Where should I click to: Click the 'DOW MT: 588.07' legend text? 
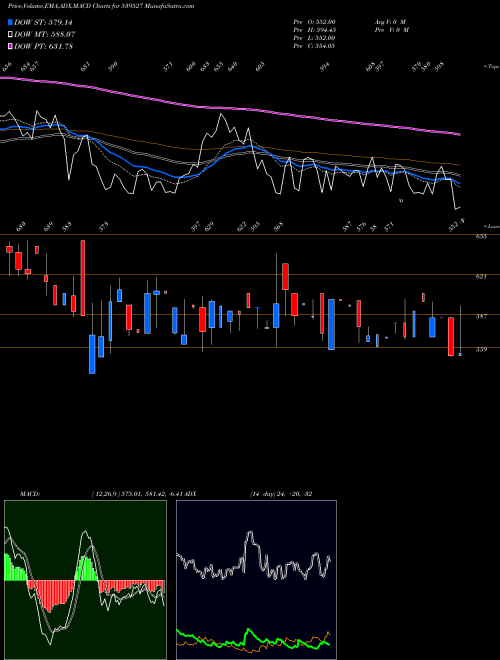click(x=45, y=34)
